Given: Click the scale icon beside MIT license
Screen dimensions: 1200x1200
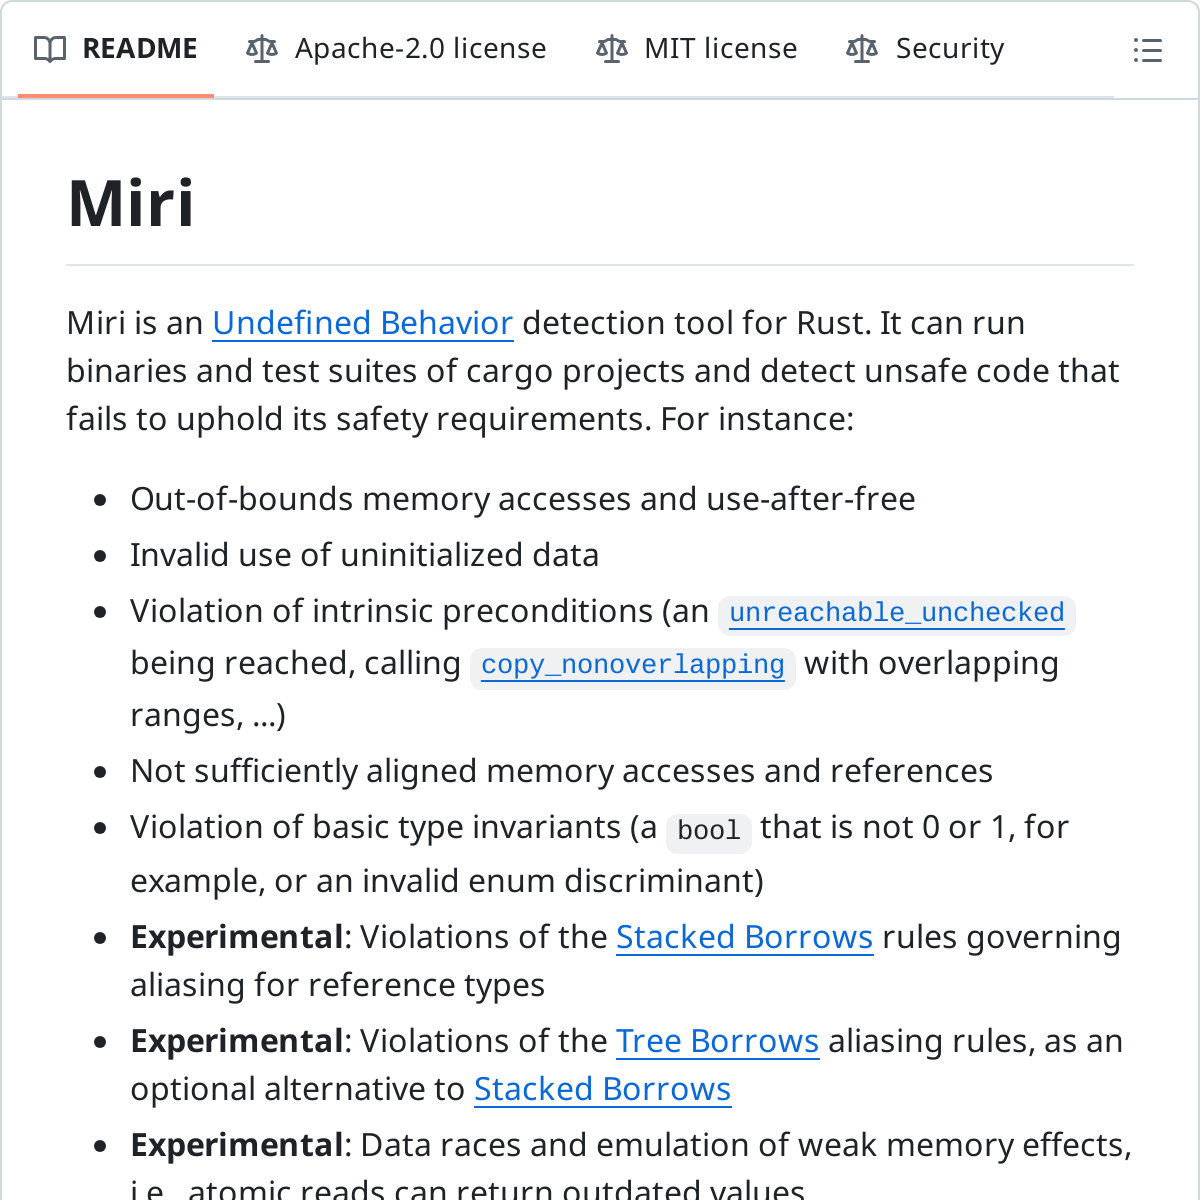Looking at the screenshot, I should (x=612, y=49).
